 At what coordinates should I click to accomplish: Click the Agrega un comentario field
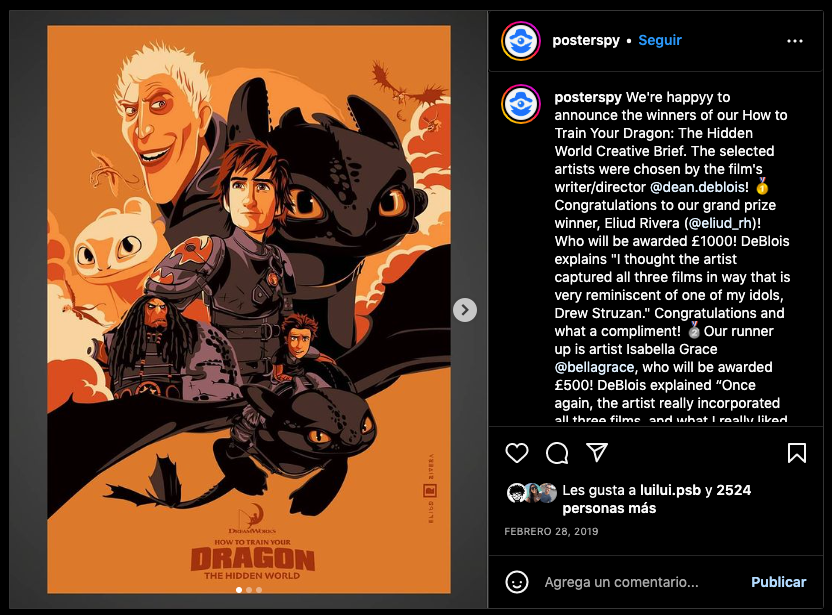[x=621, y=582]
